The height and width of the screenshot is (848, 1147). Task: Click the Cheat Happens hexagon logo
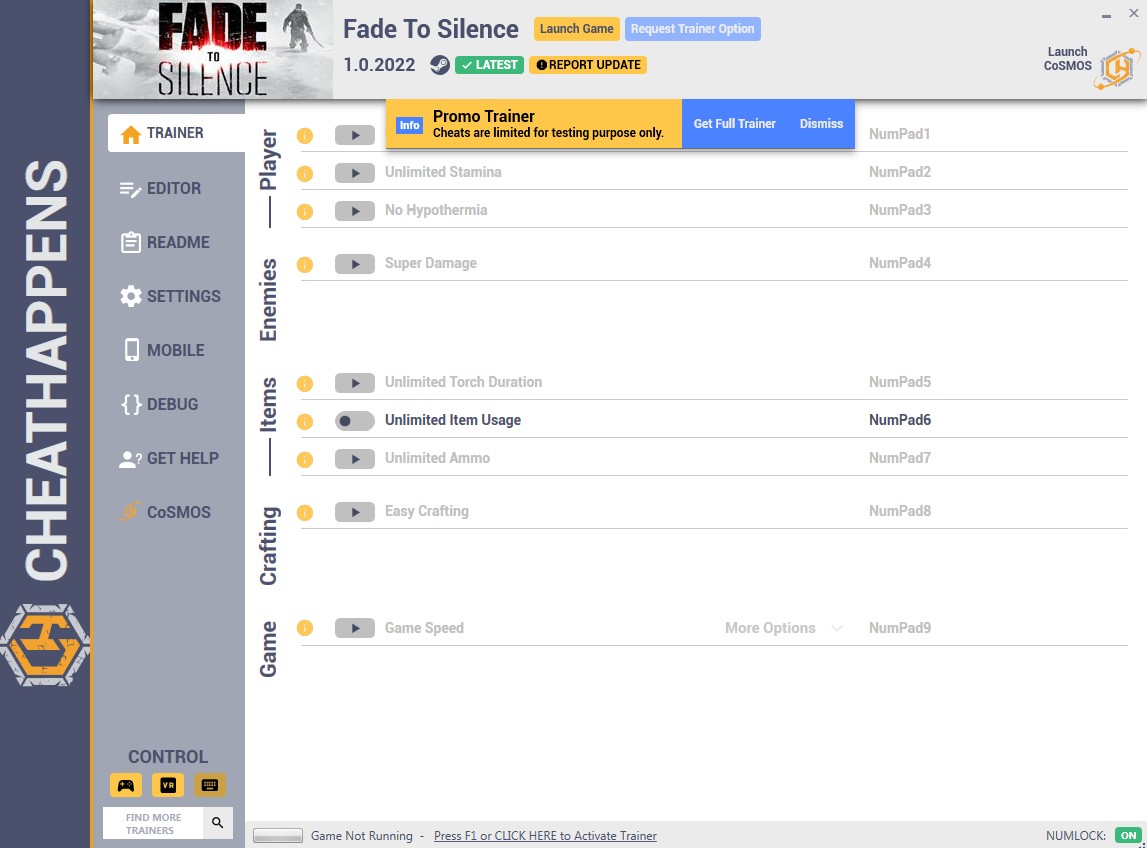click(x=45, y=645)
